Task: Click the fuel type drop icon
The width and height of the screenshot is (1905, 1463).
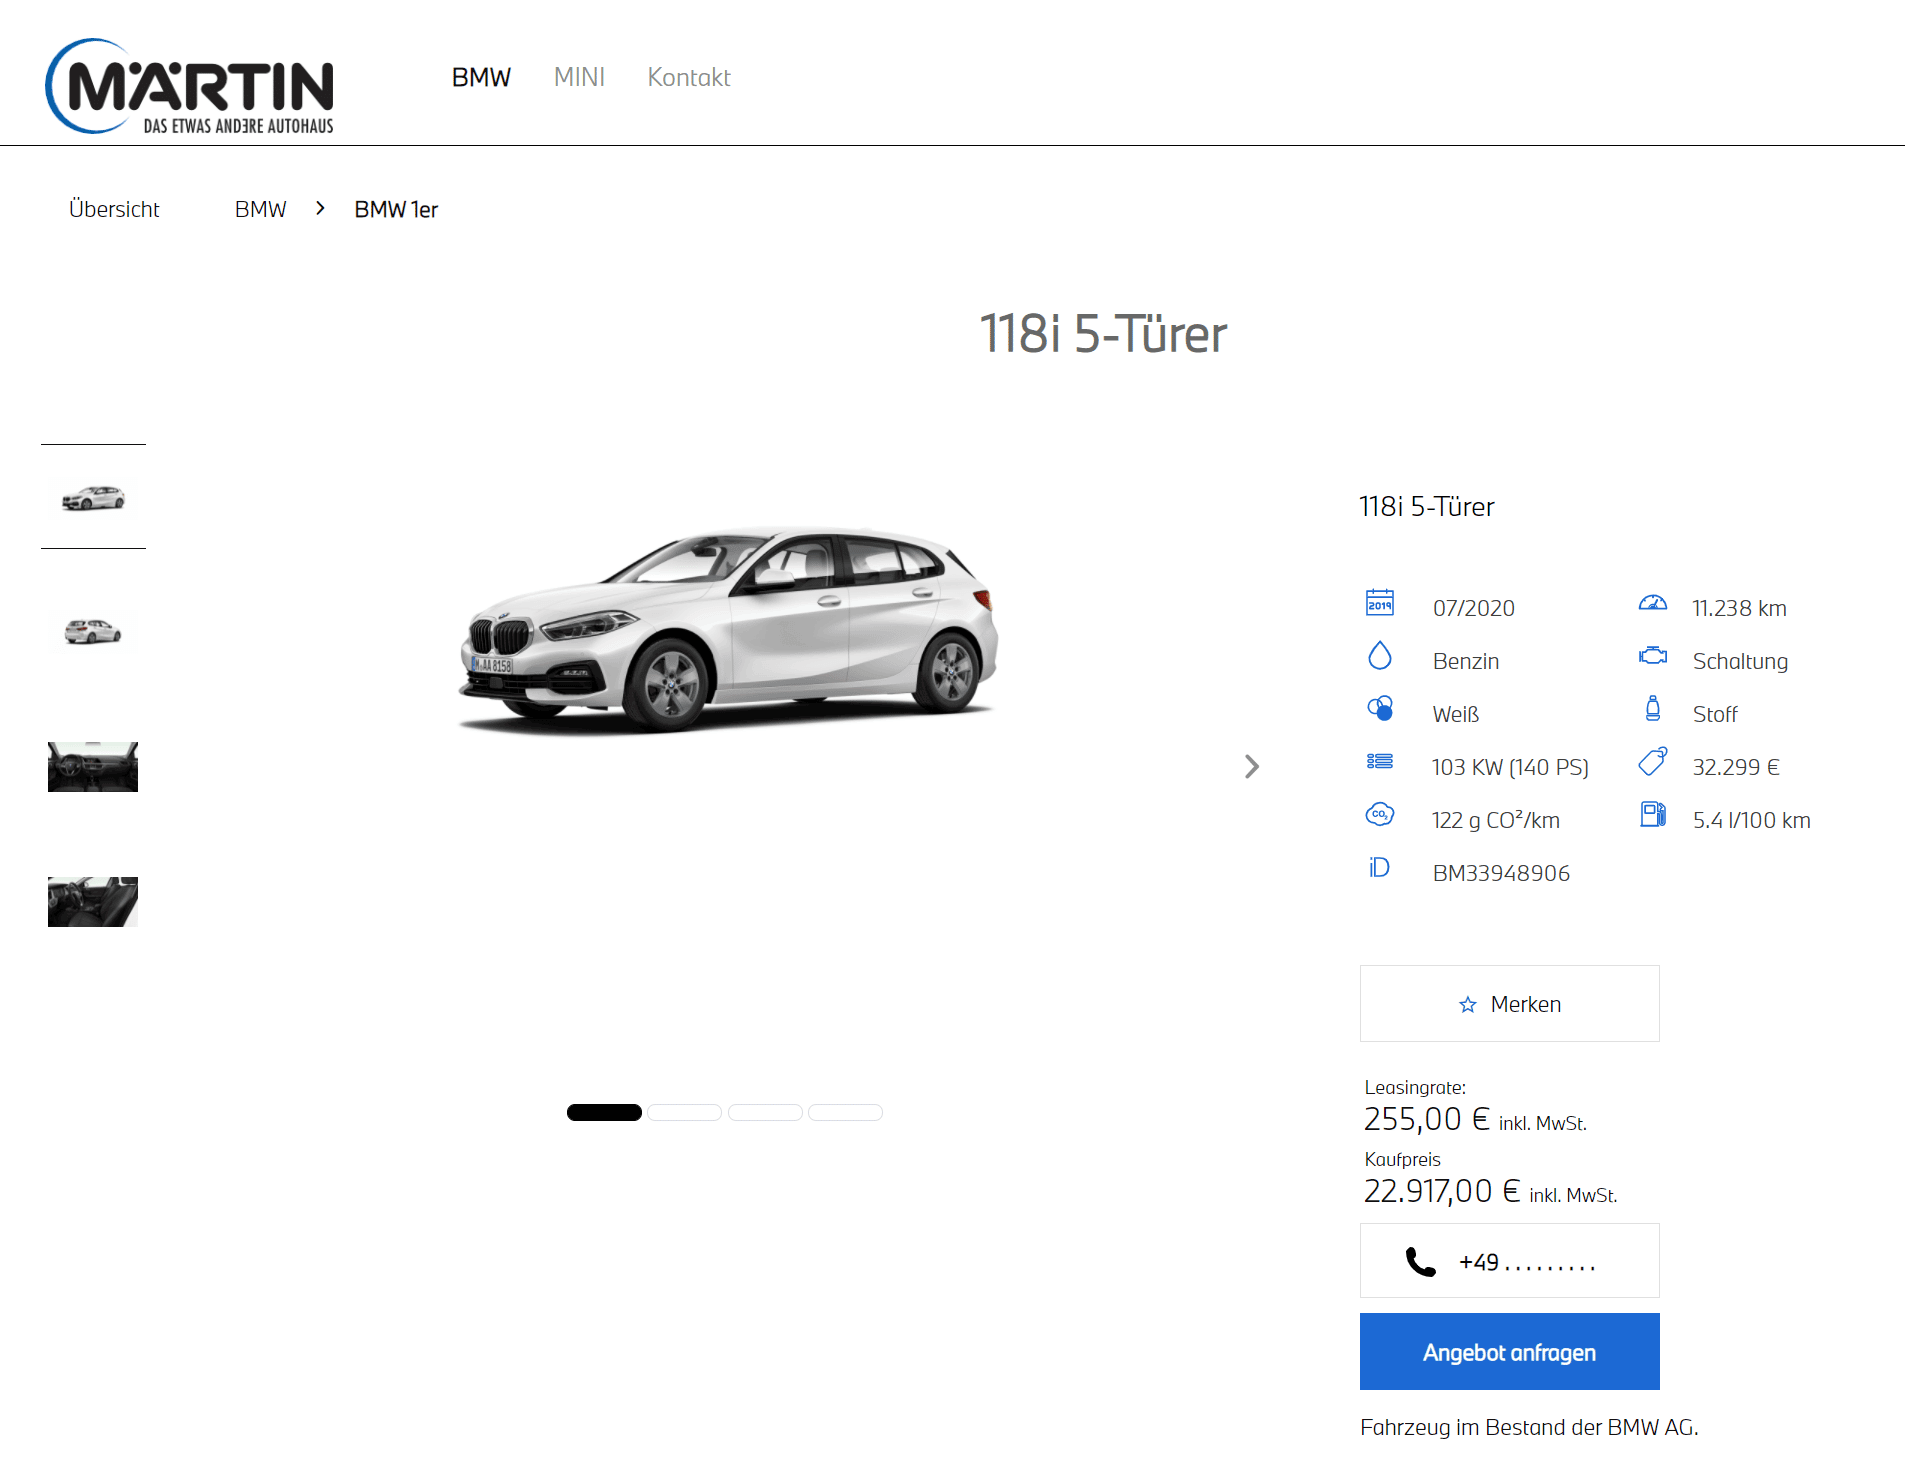Action: click(1380, 655)
